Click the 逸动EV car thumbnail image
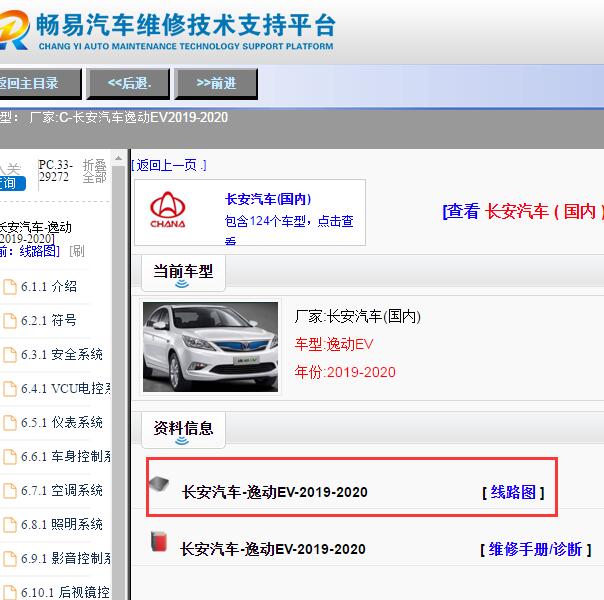Screen dimensions: 604x600 (210, 347)
